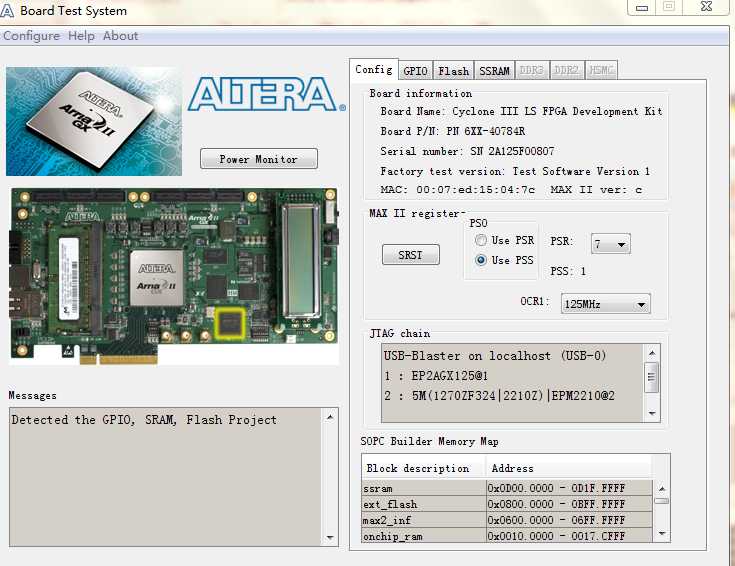Click the Factory test version line
The width and height of the screenshot is (735, 566).
[x=515, y=171]
